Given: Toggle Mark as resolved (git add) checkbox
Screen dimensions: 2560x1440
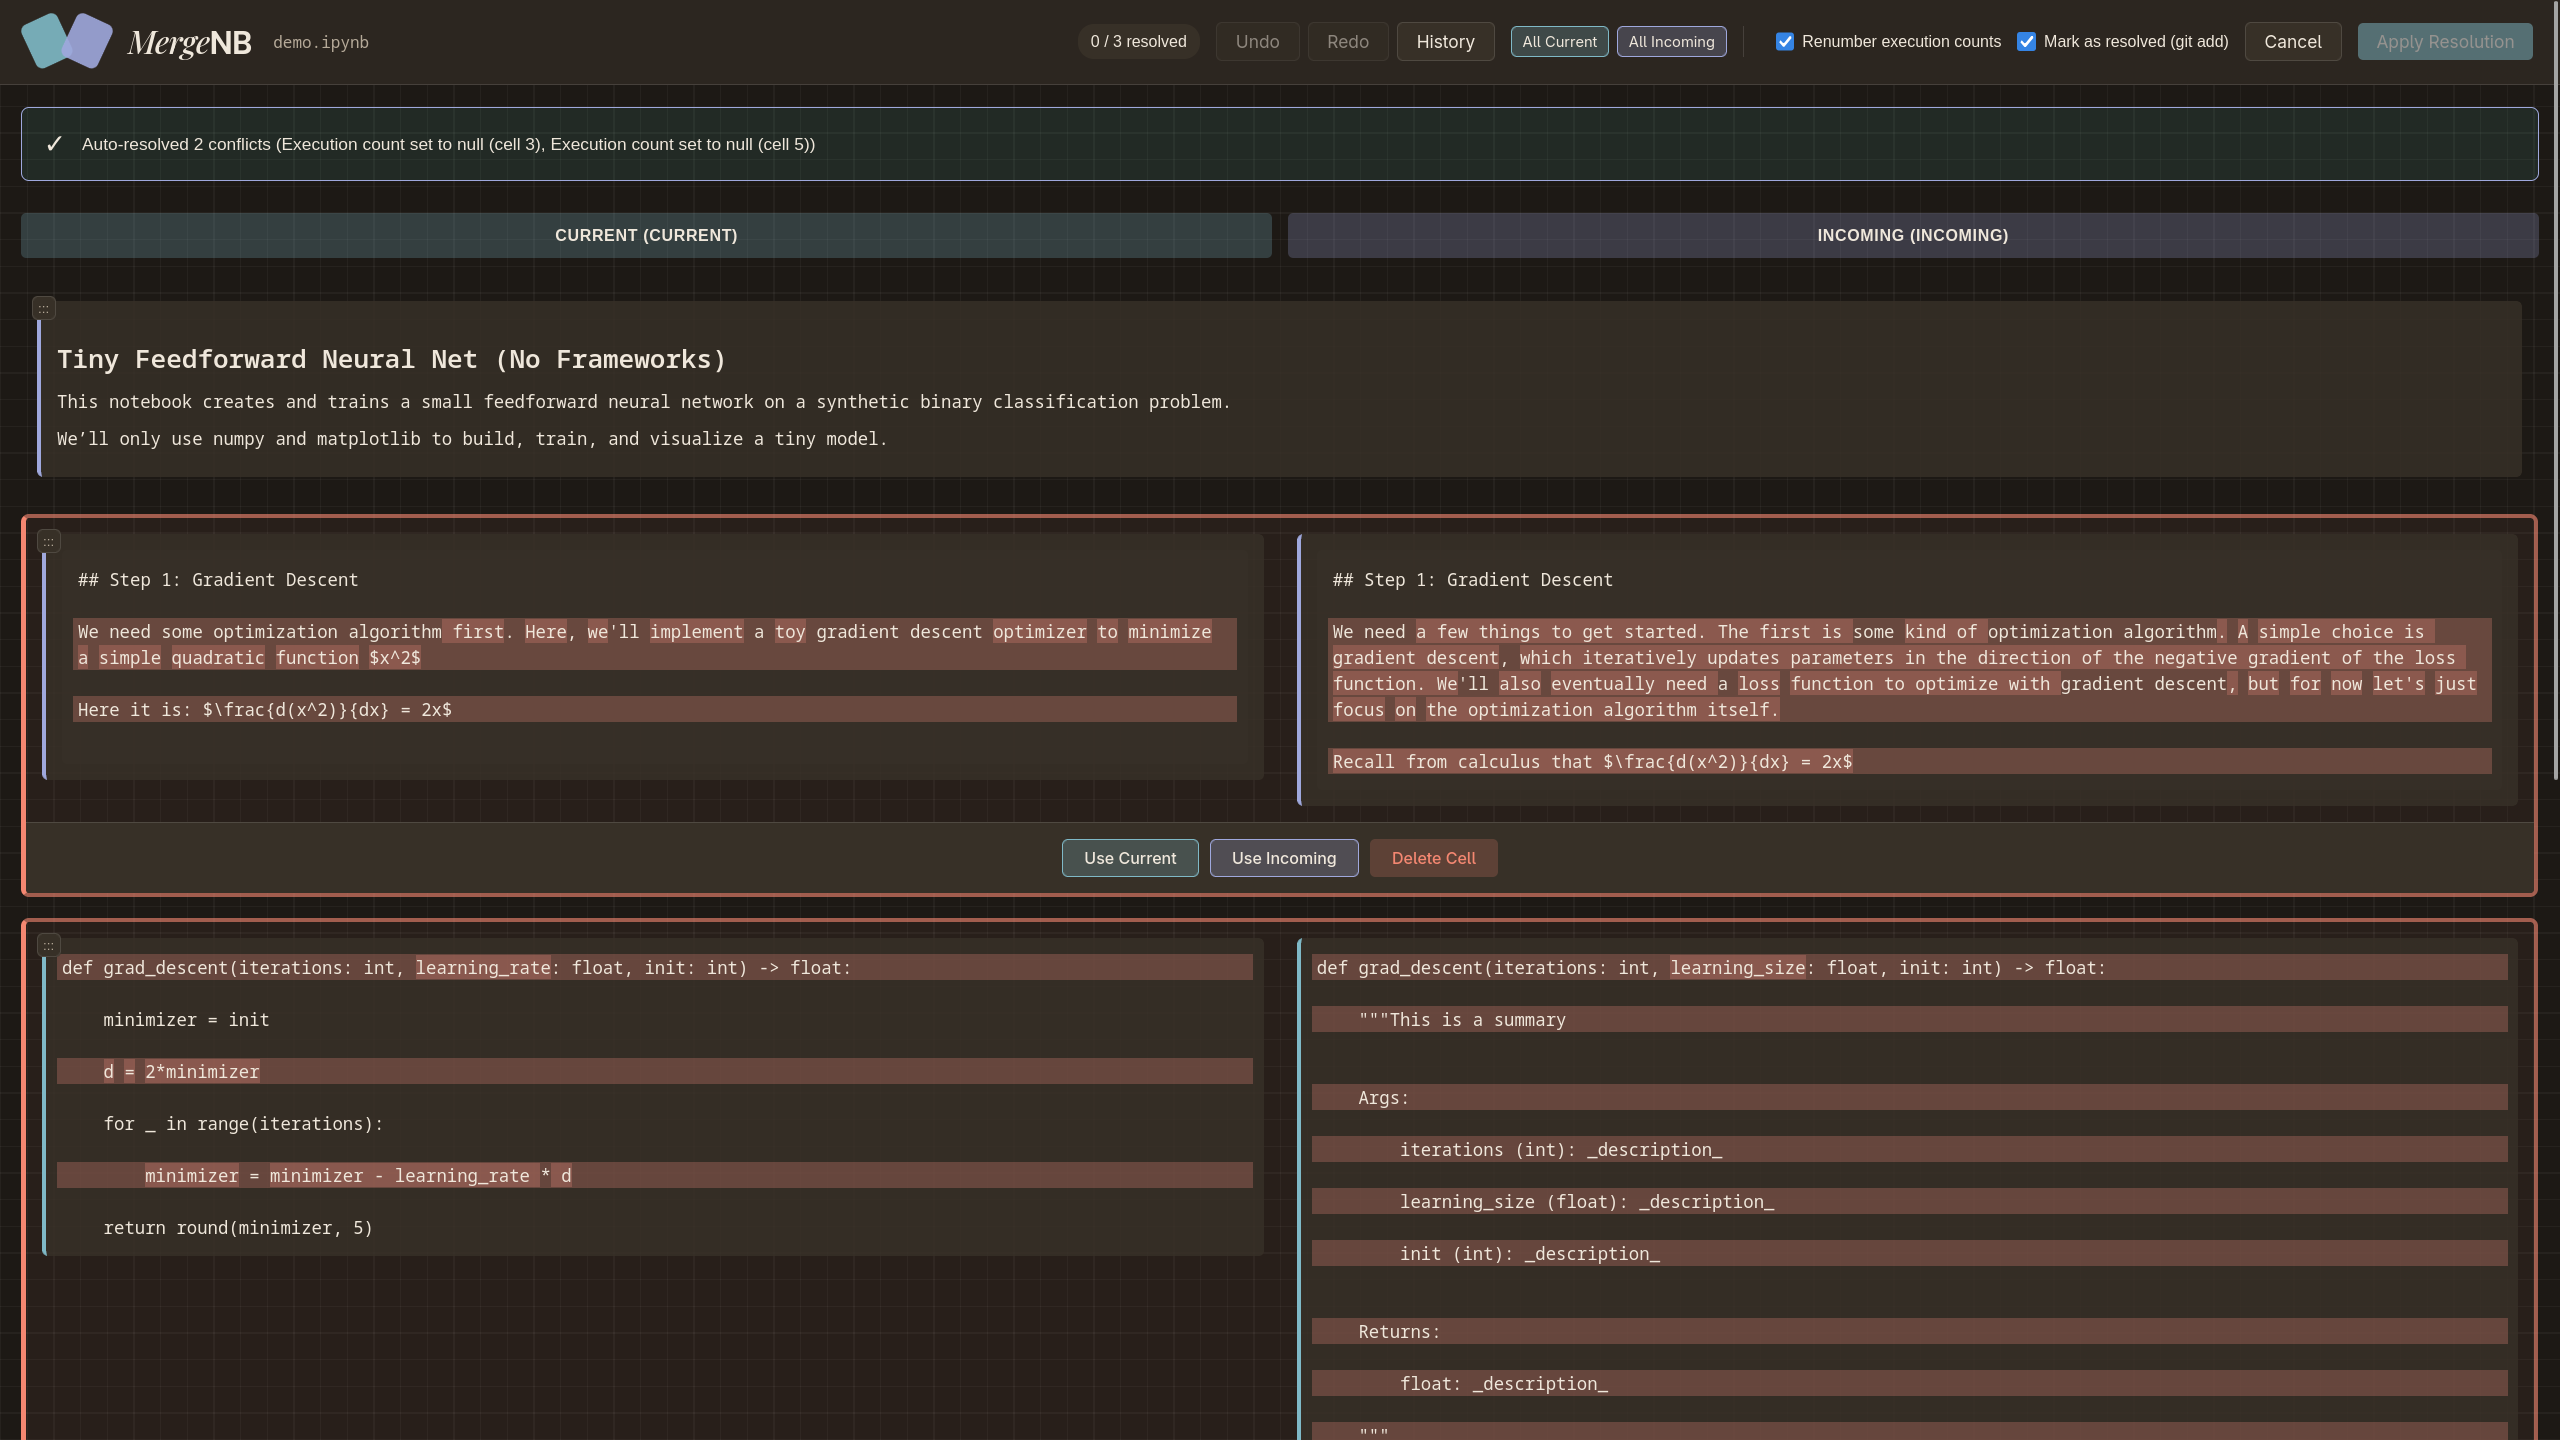Looking at the screenshot, I should [x=2027, y=41].
